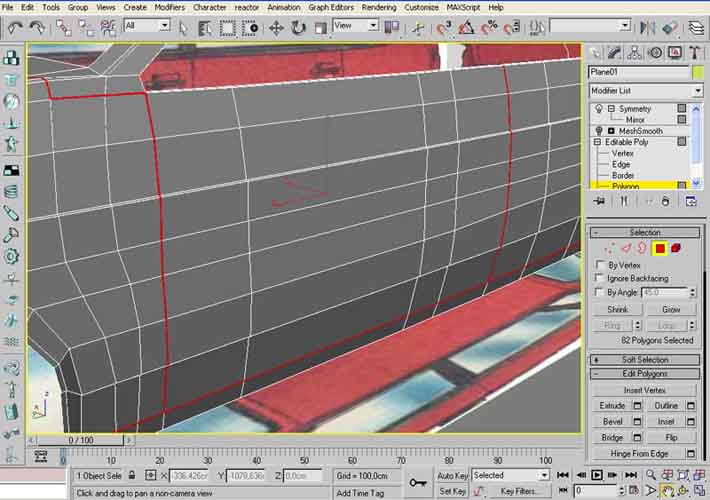Open the View reference coordinate dropdown
710x500 pixels.
pyautogui.click(x=355, y=25)
